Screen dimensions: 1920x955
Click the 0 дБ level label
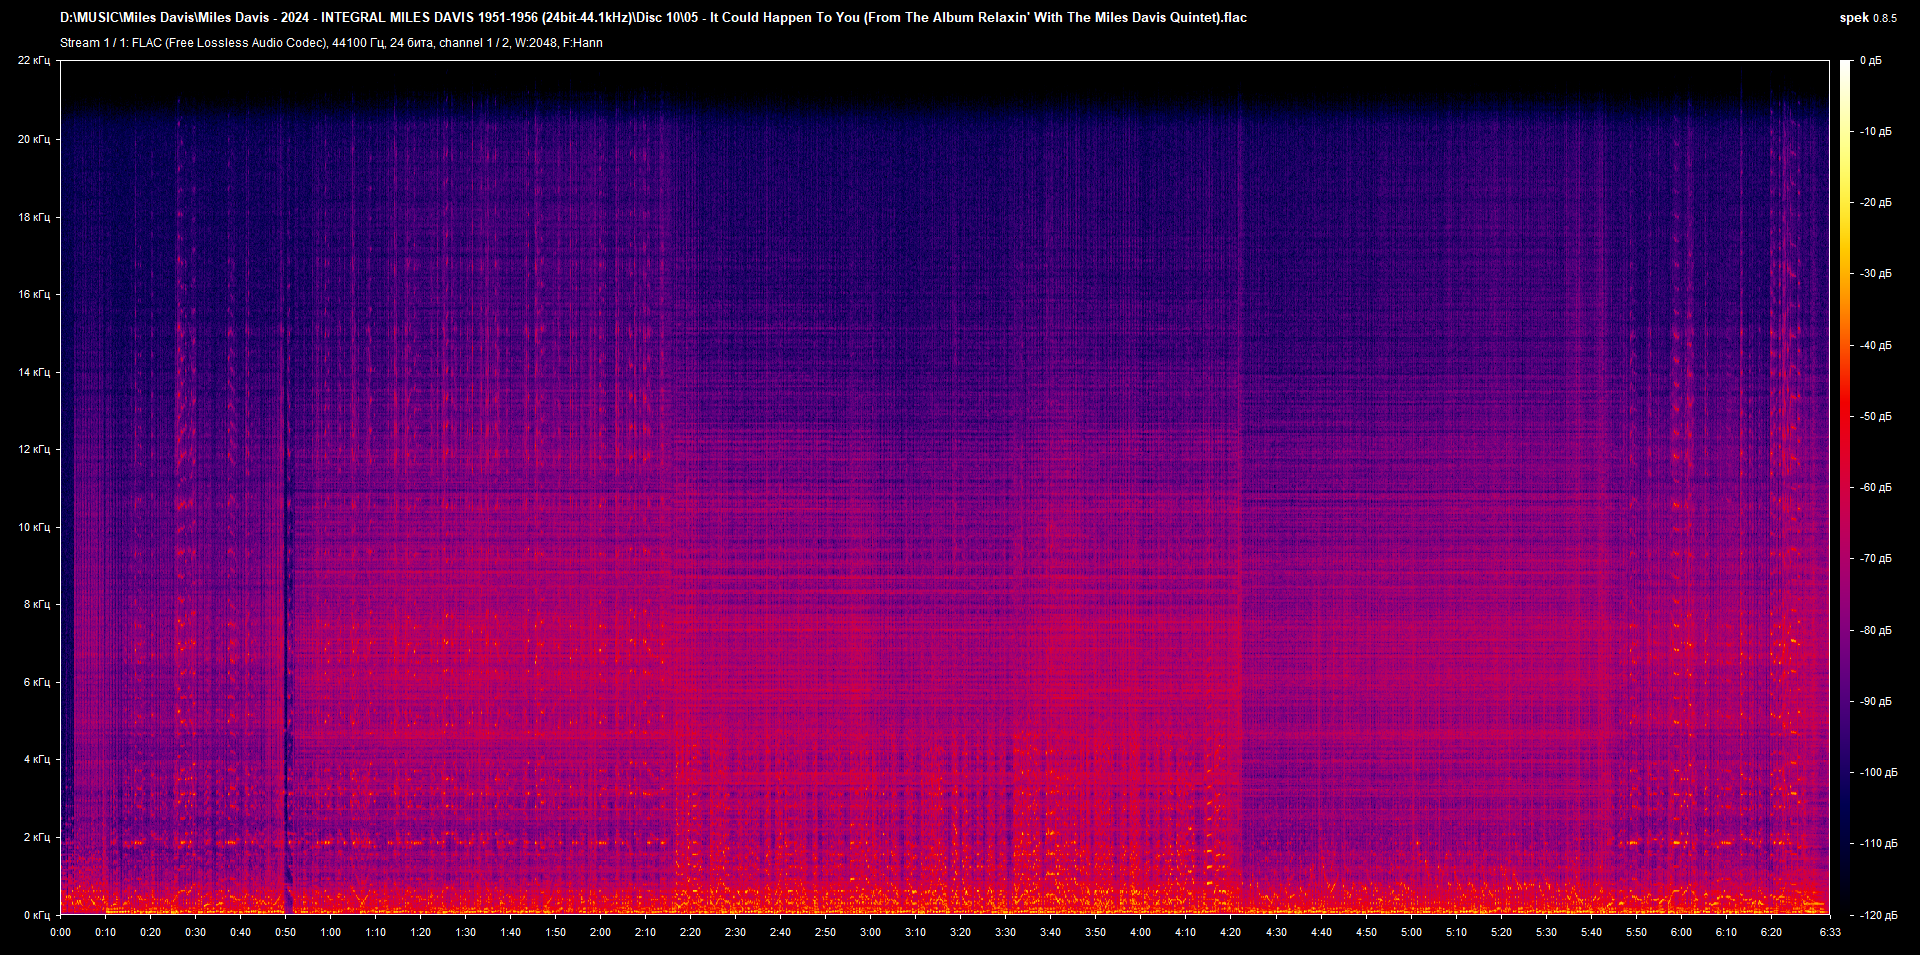point(1871,60)
